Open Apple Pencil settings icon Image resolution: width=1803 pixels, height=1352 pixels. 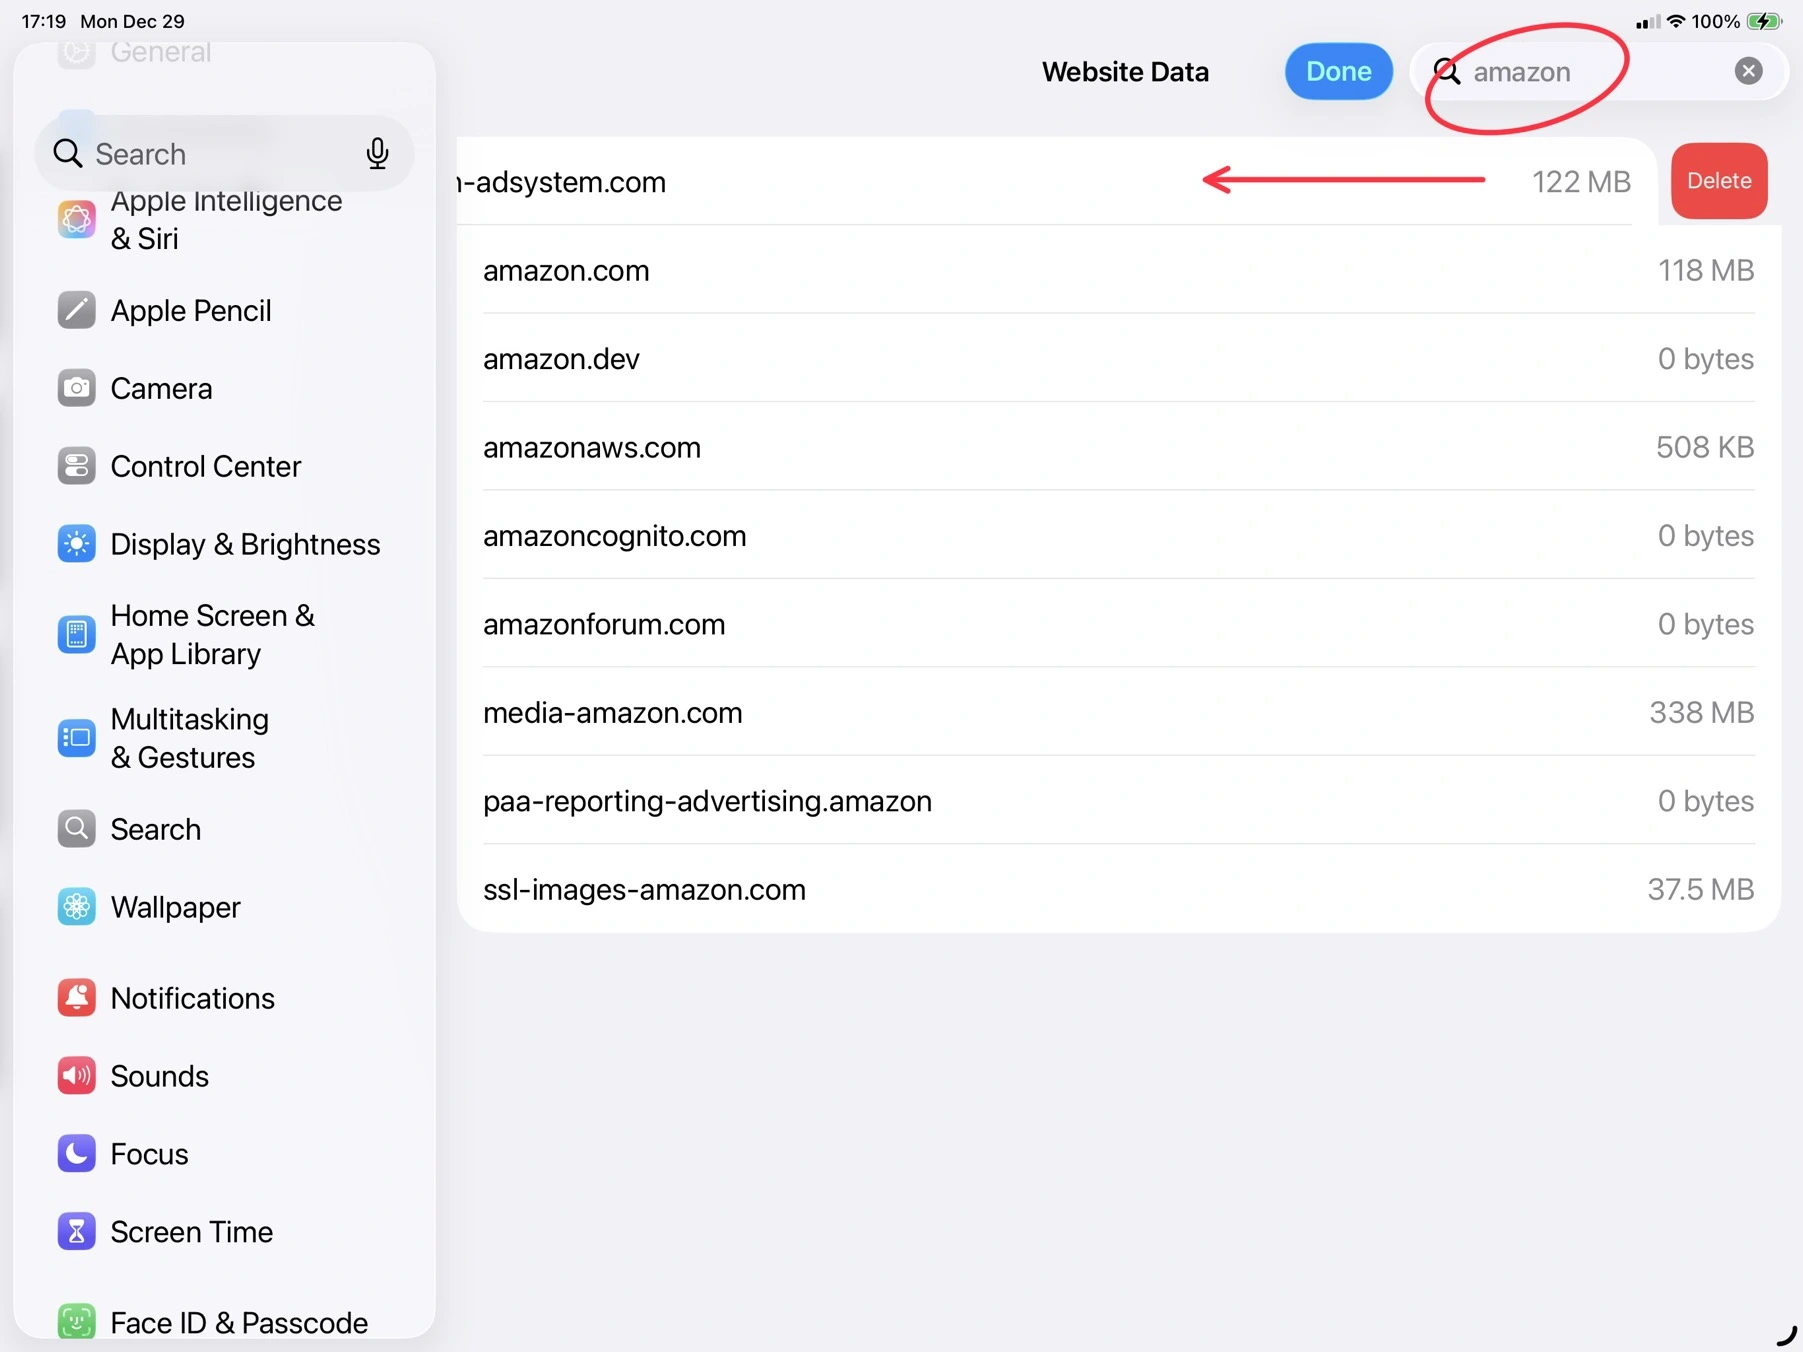click(x=76, y=310)
